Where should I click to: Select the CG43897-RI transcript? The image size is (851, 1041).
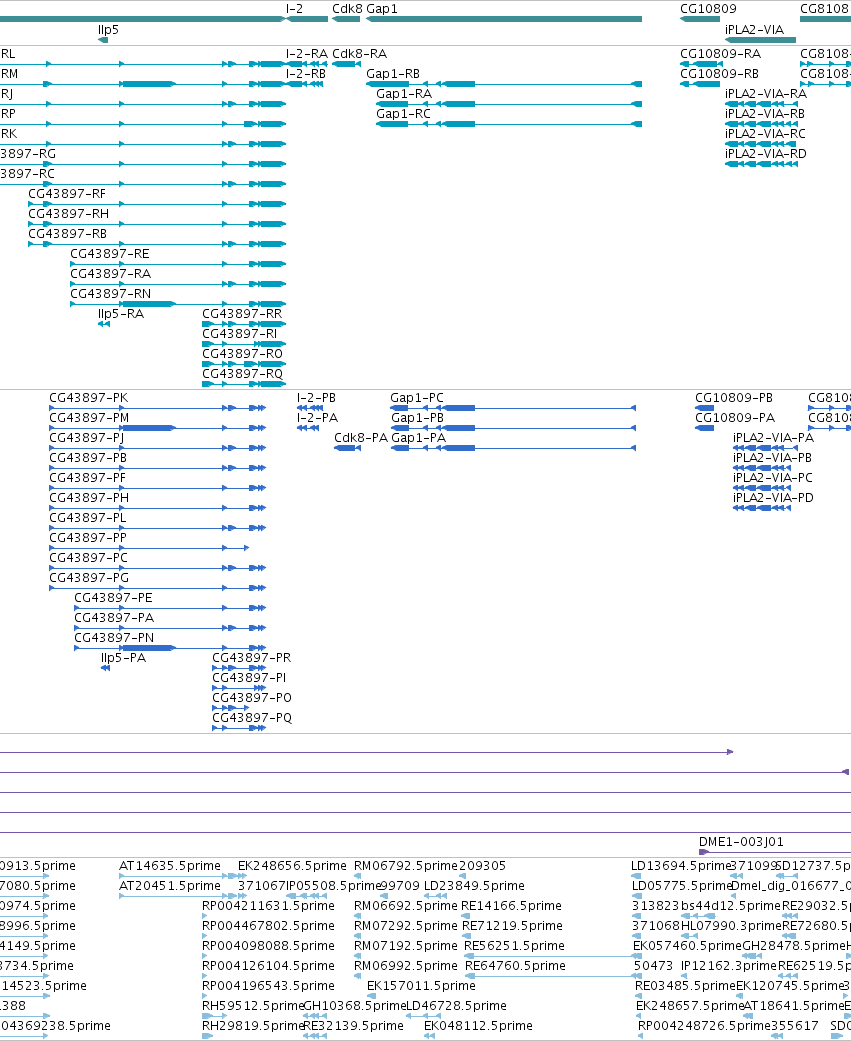point(244,344)
